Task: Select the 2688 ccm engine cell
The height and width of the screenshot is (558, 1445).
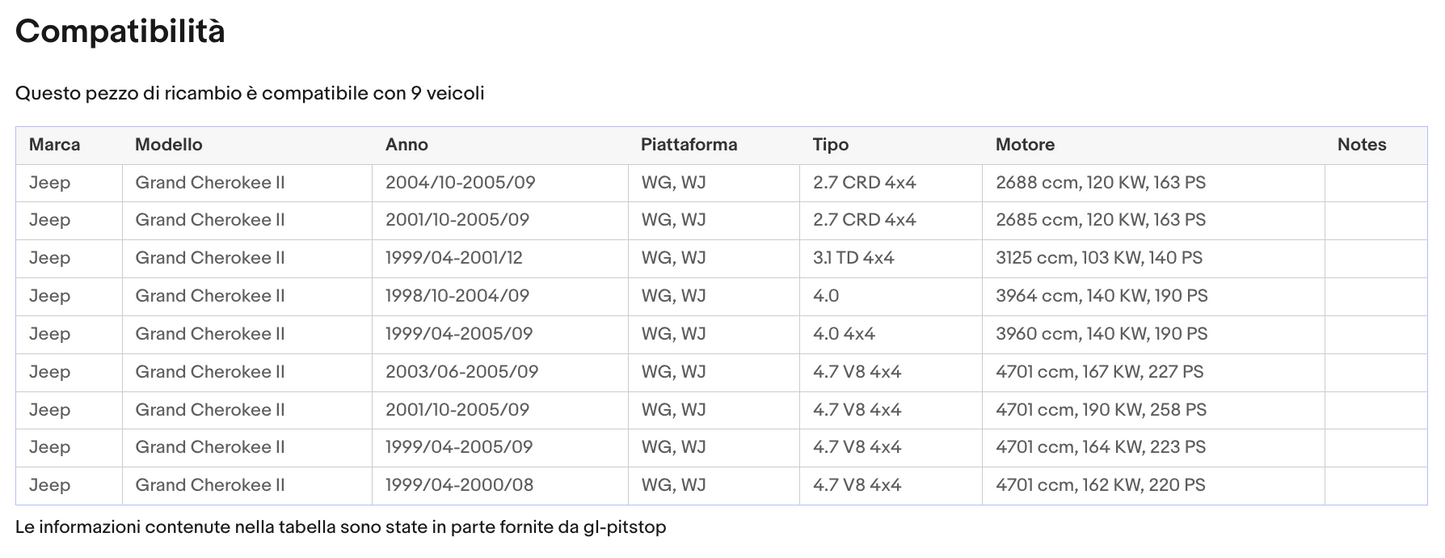Action: point(1100,183)
